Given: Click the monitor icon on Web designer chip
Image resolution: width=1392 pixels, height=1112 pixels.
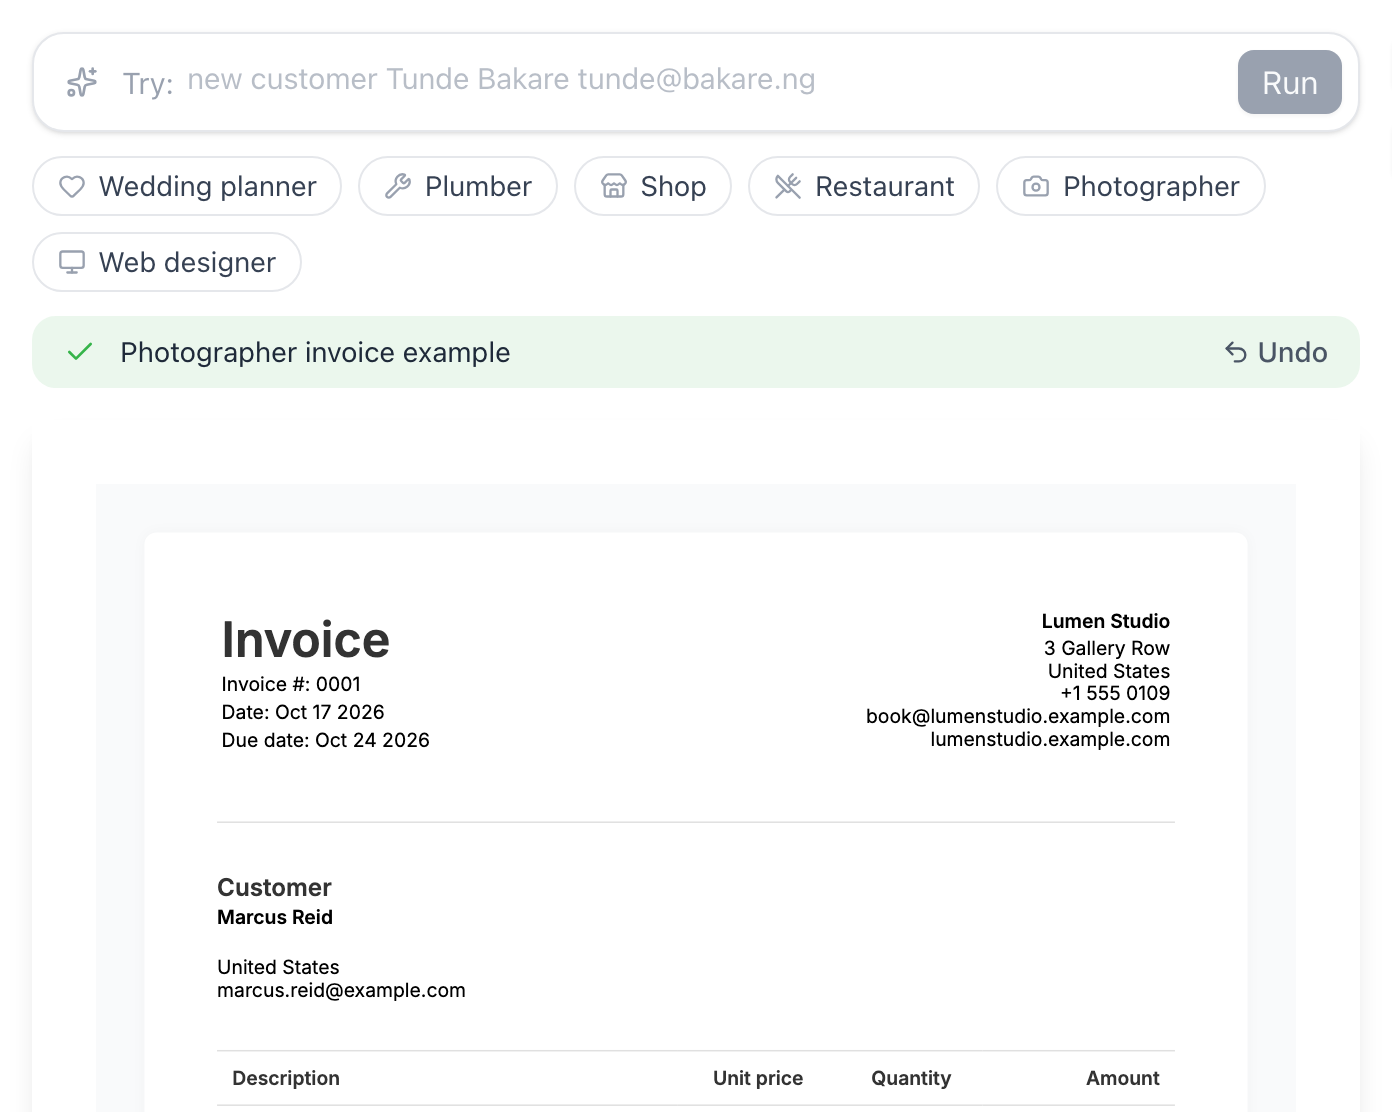Looking at the screenshot, I should click(x=72, y=263).
